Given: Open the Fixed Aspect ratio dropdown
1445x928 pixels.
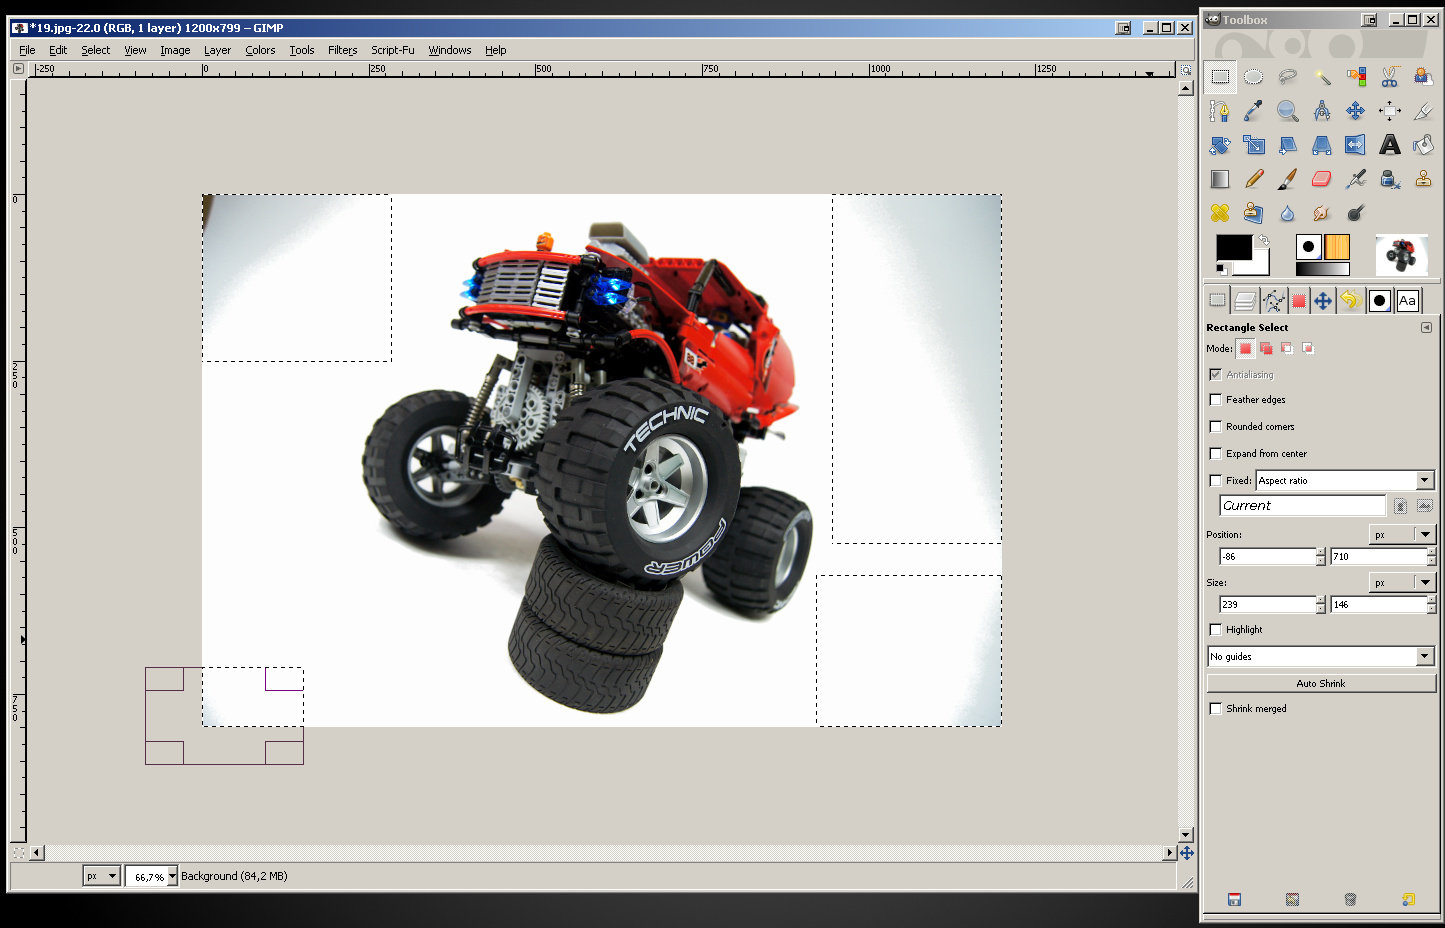Looking at the screenshot, I should click(1345, 480).
